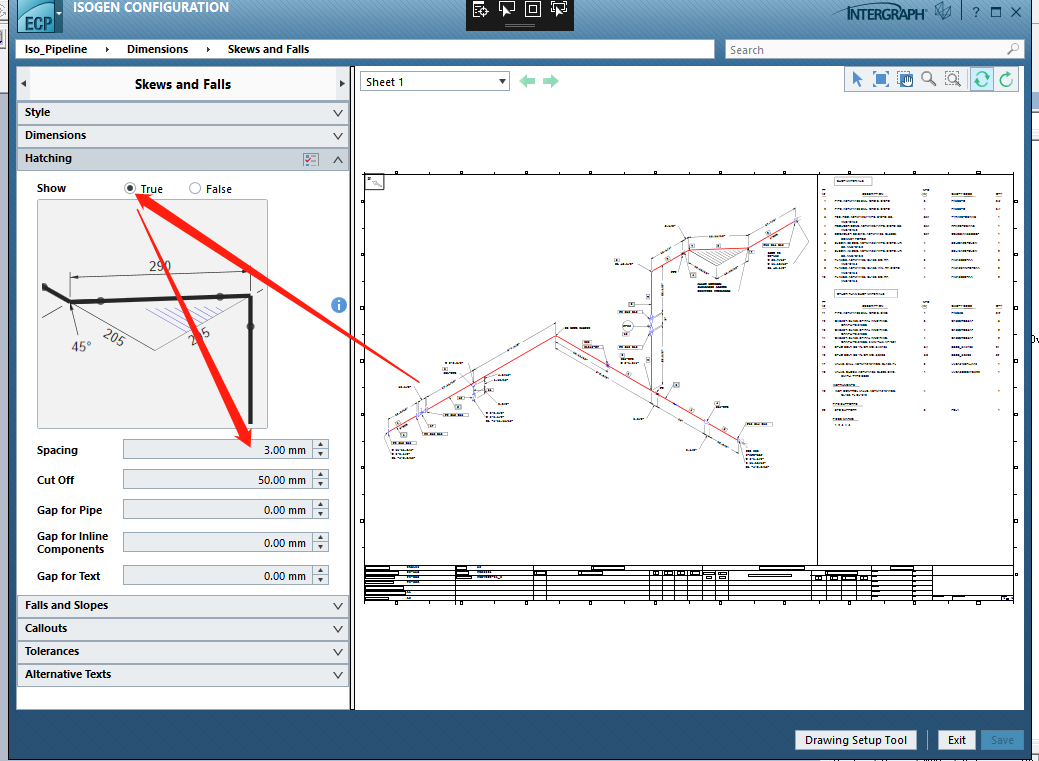This screenshot has width=1039, height=761.
Task: Click the Cut Off value field
Action: [x=217, y=479]
